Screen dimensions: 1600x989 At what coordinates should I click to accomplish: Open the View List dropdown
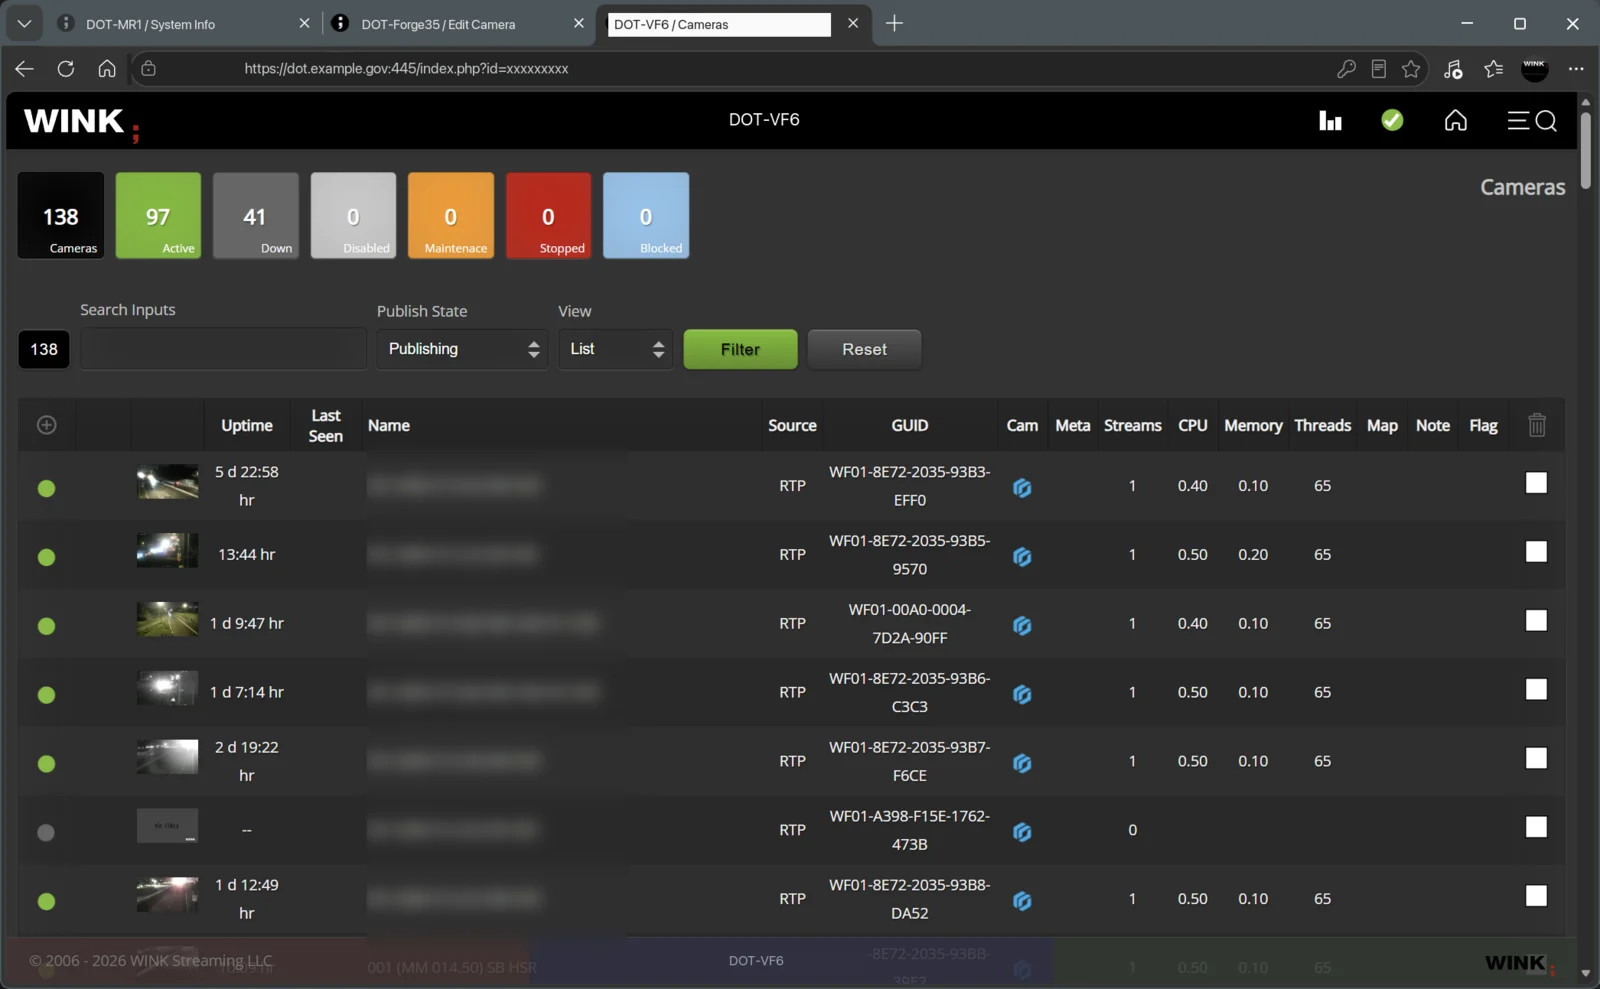tap(616, 349)
